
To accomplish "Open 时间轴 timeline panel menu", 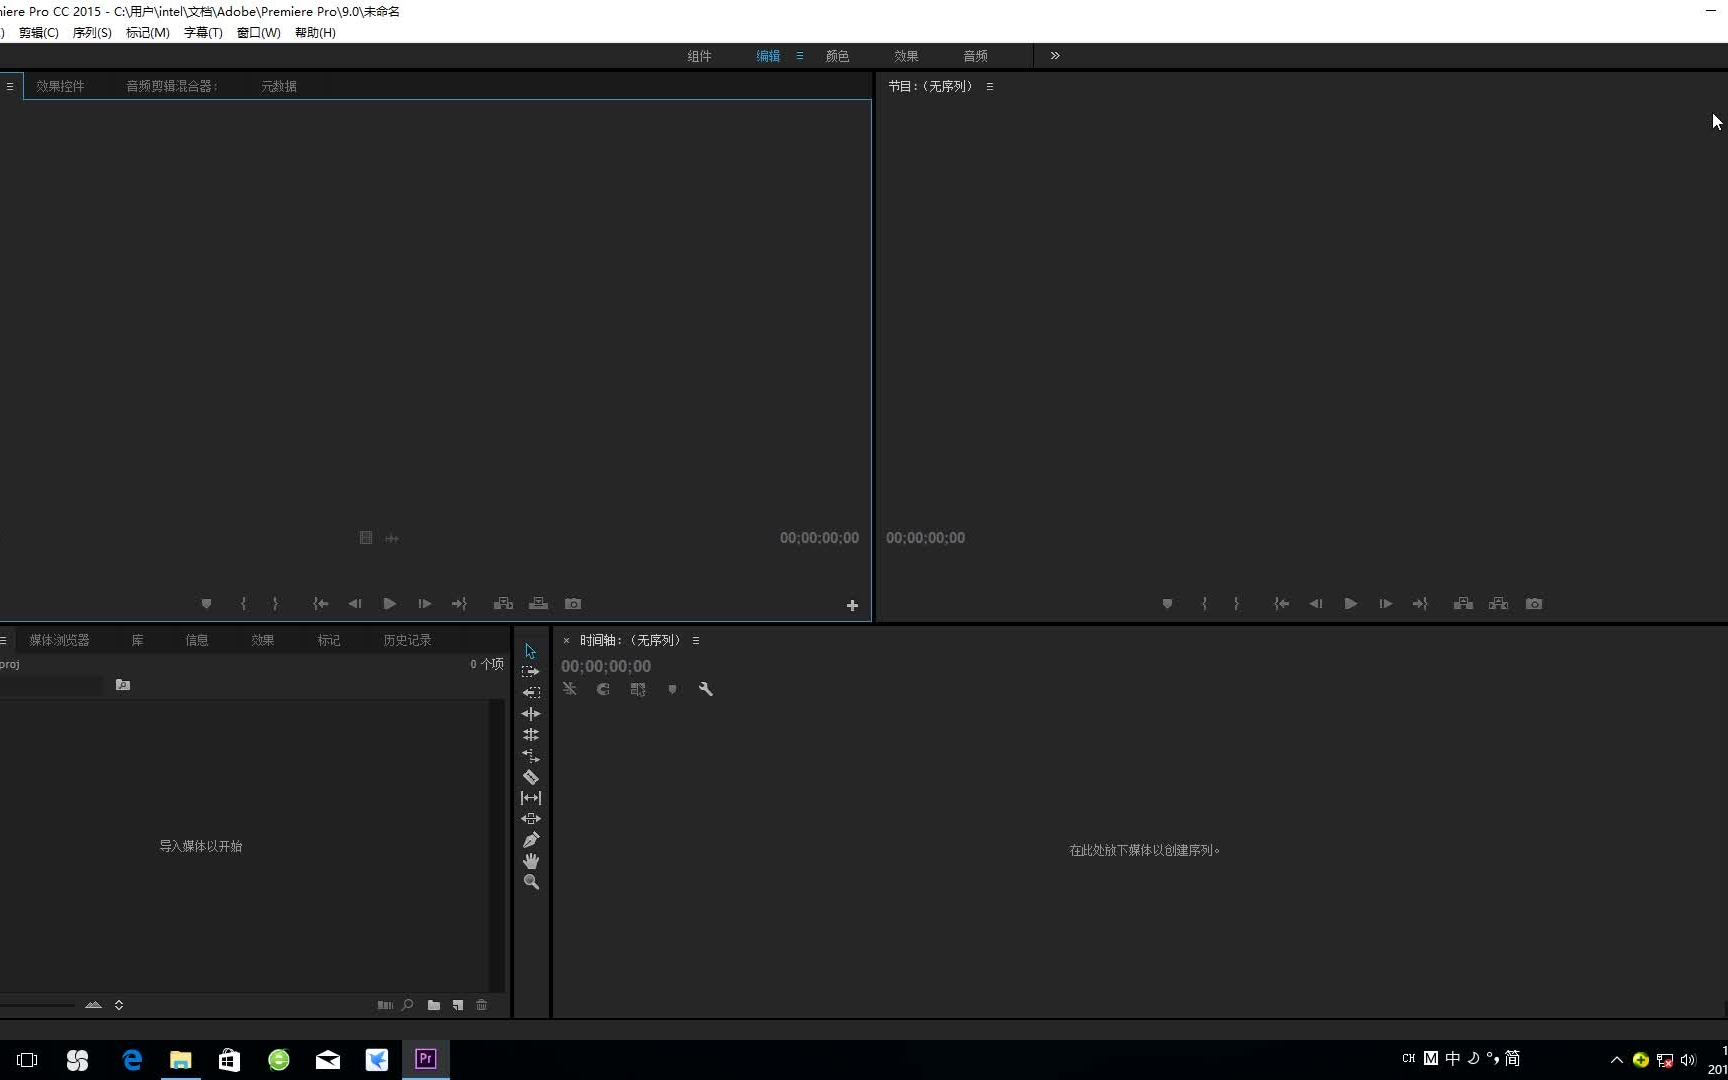I will tap(696, 640).
